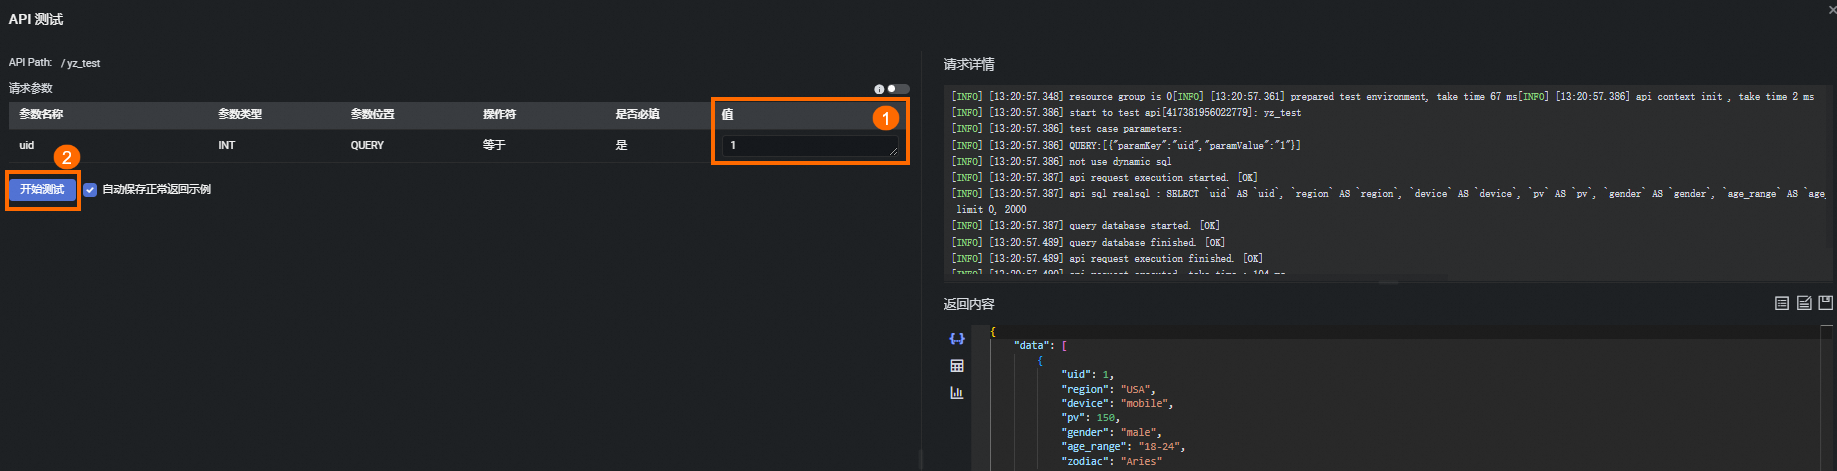
Task: Click the 是否必填 column header
Action: pyautogui.click(x=637, y=114)
